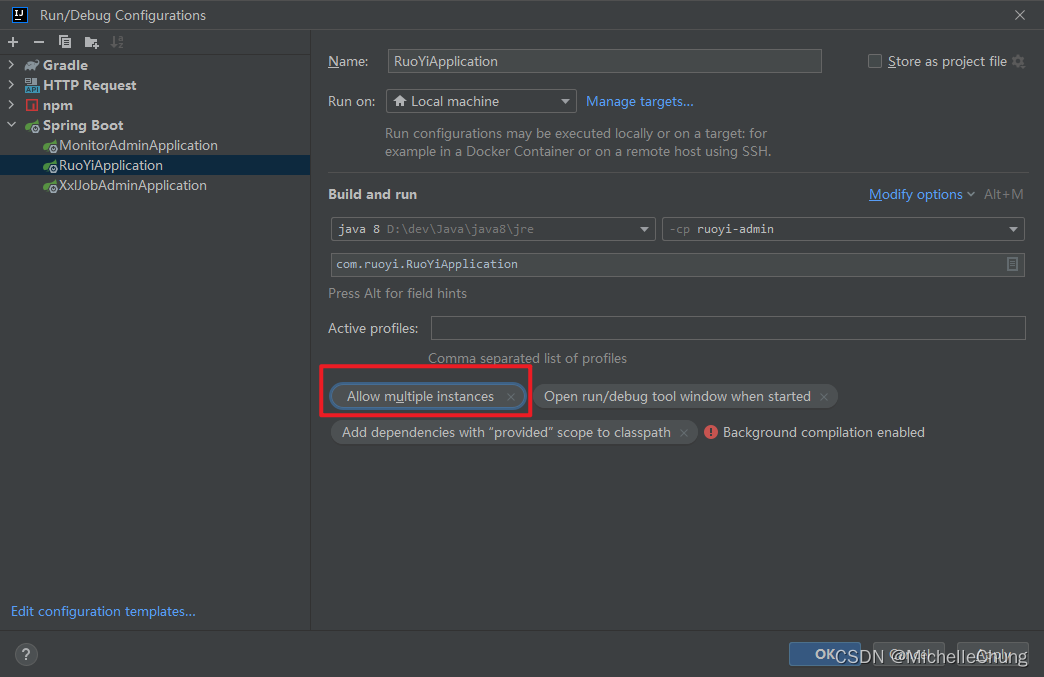The image size is (1044, 677).
Task: Click the npm red square icon
Action: click(x=32, y=105)
